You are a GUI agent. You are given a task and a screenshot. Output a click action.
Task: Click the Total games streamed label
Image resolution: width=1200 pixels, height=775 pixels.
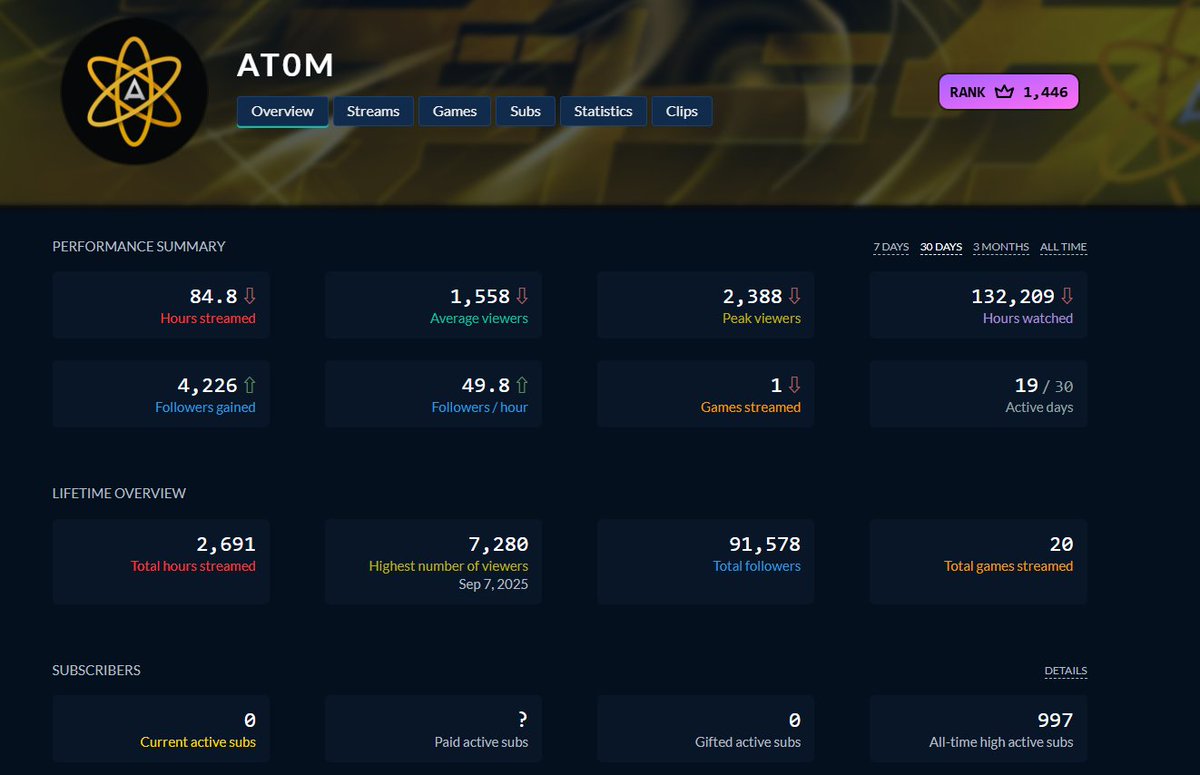click(1009, 566)
